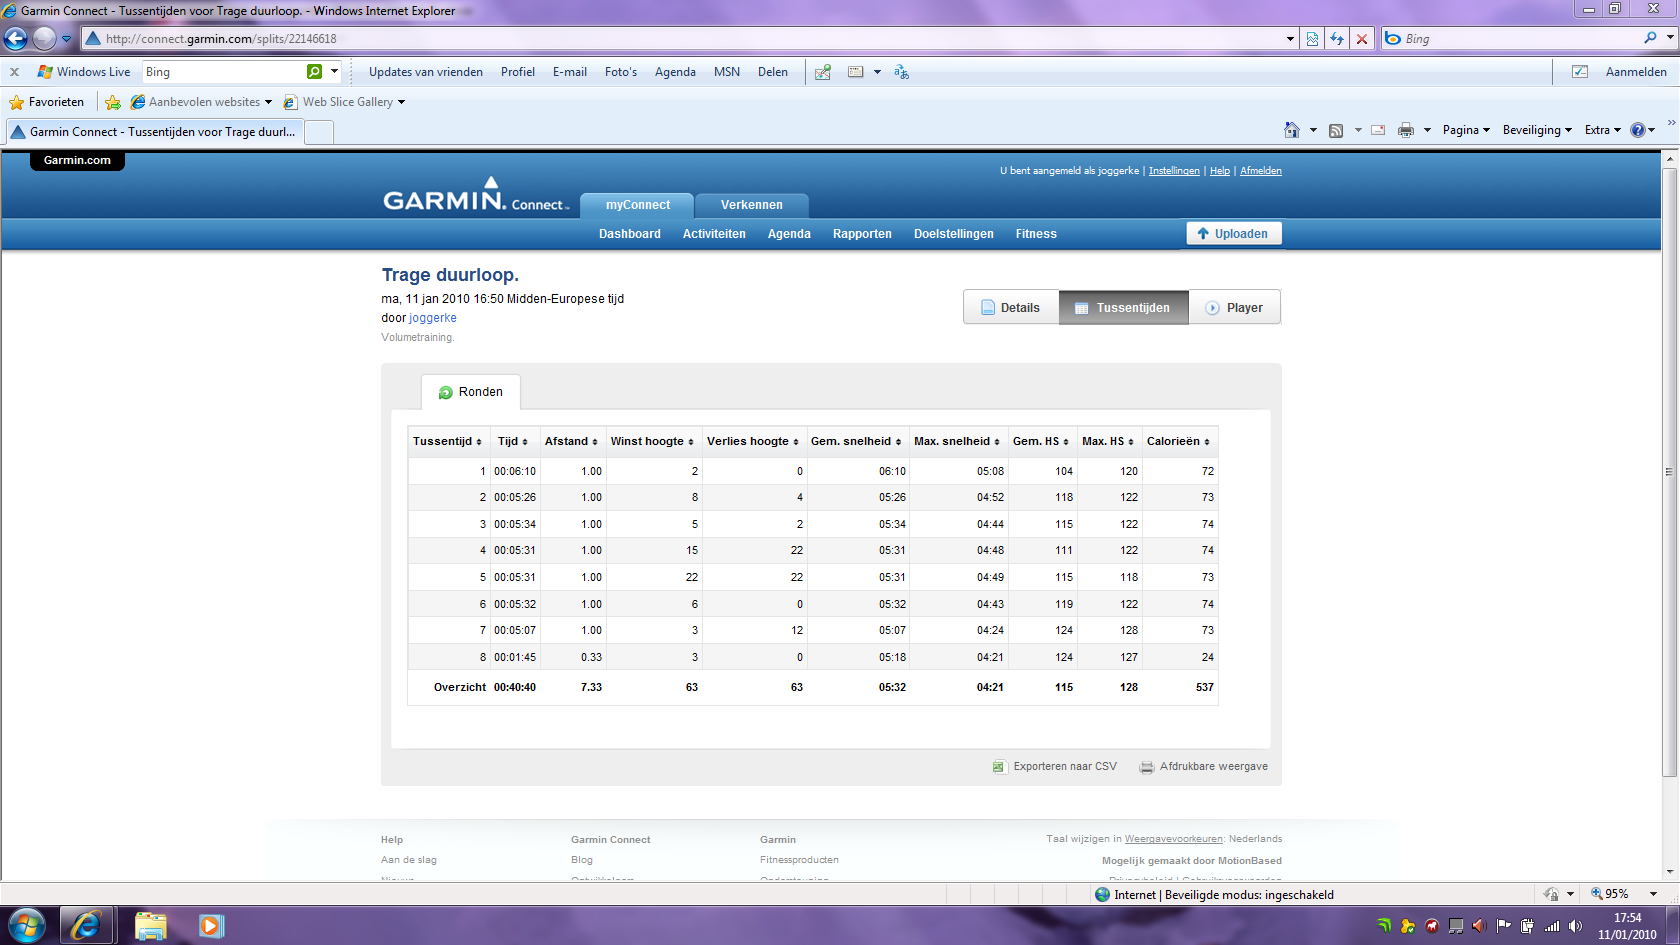Open the Pagina dropdown menu

coord(1466,130)
